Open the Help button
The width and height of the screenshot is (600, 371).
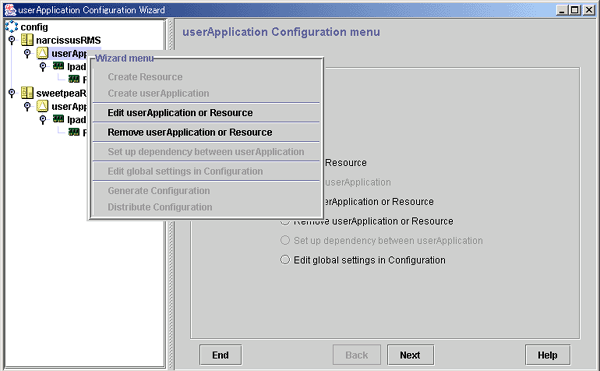pyautogui.click(x=547, y=355)
